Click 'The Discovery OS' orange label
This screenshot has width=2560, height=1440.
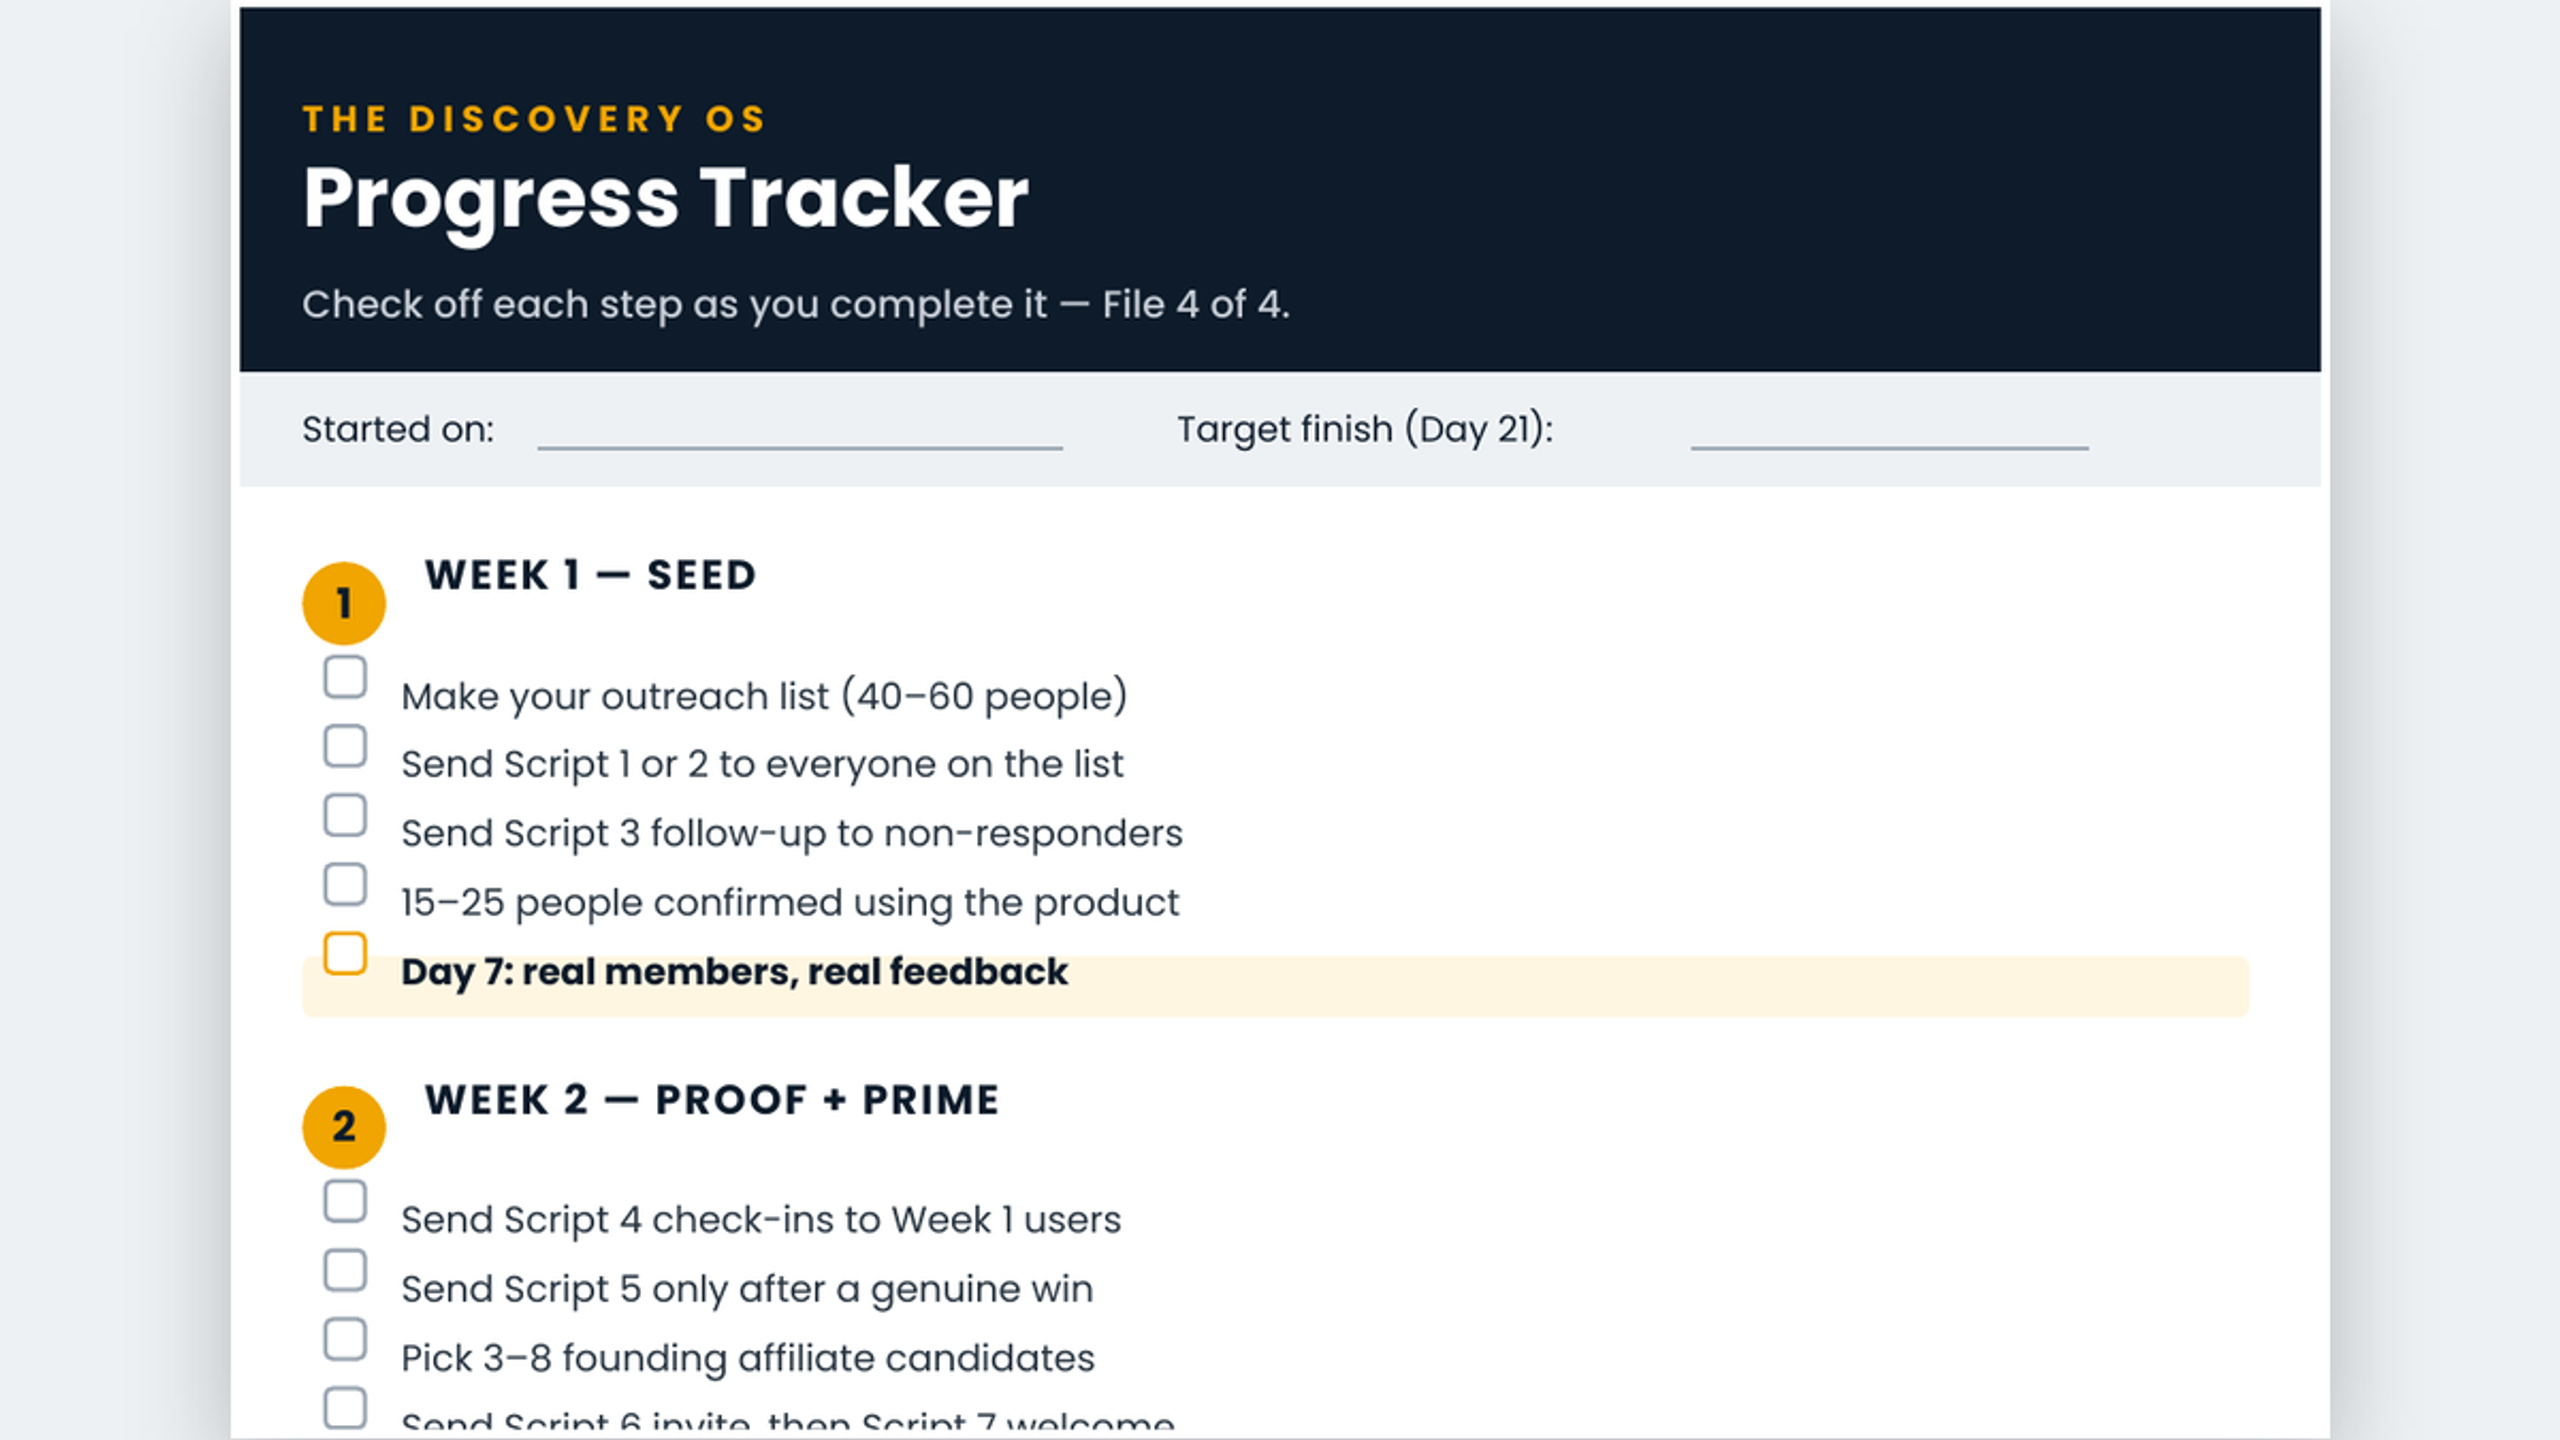[x=534, y=119]
